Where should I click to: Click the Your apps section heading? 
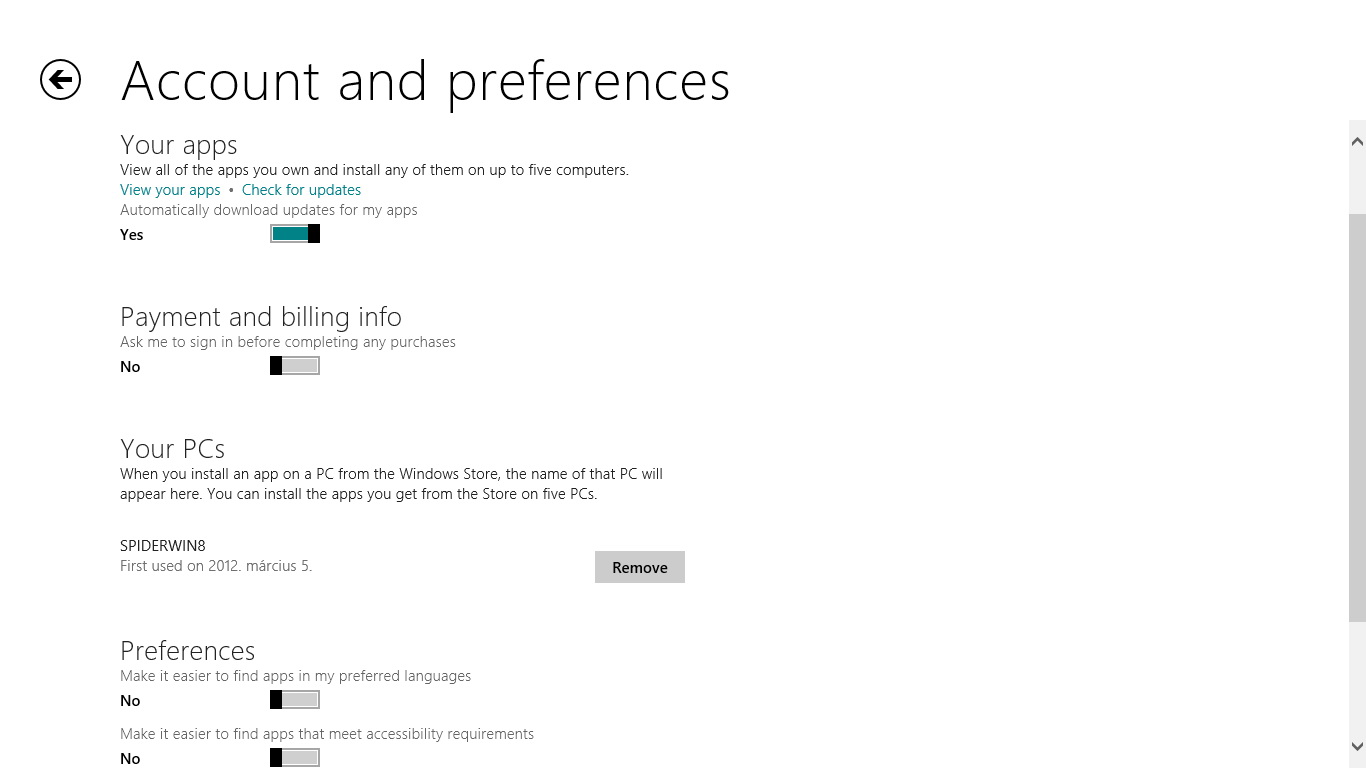(x=179, y=146)
